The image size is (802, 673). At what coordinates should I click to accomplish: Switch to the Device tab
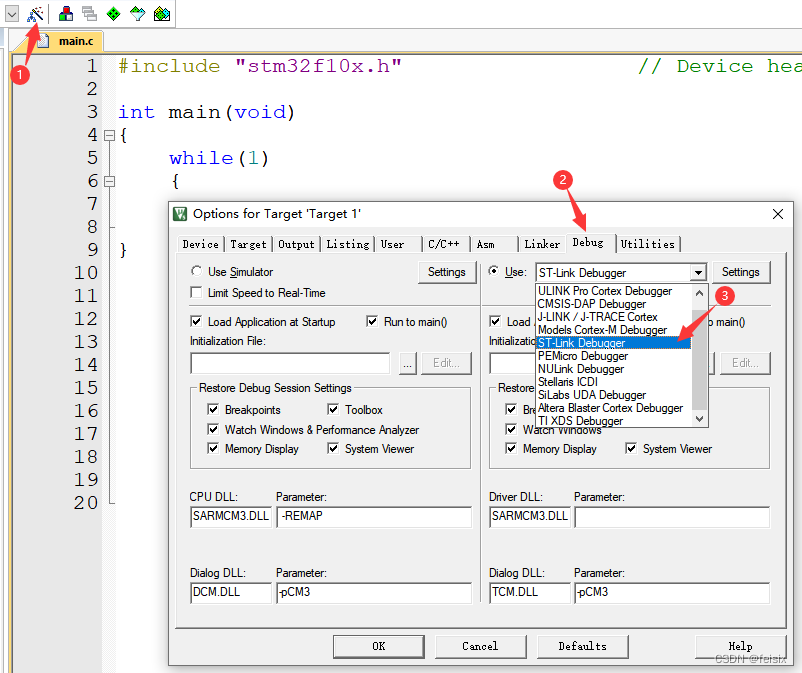(x=200, y=244)
